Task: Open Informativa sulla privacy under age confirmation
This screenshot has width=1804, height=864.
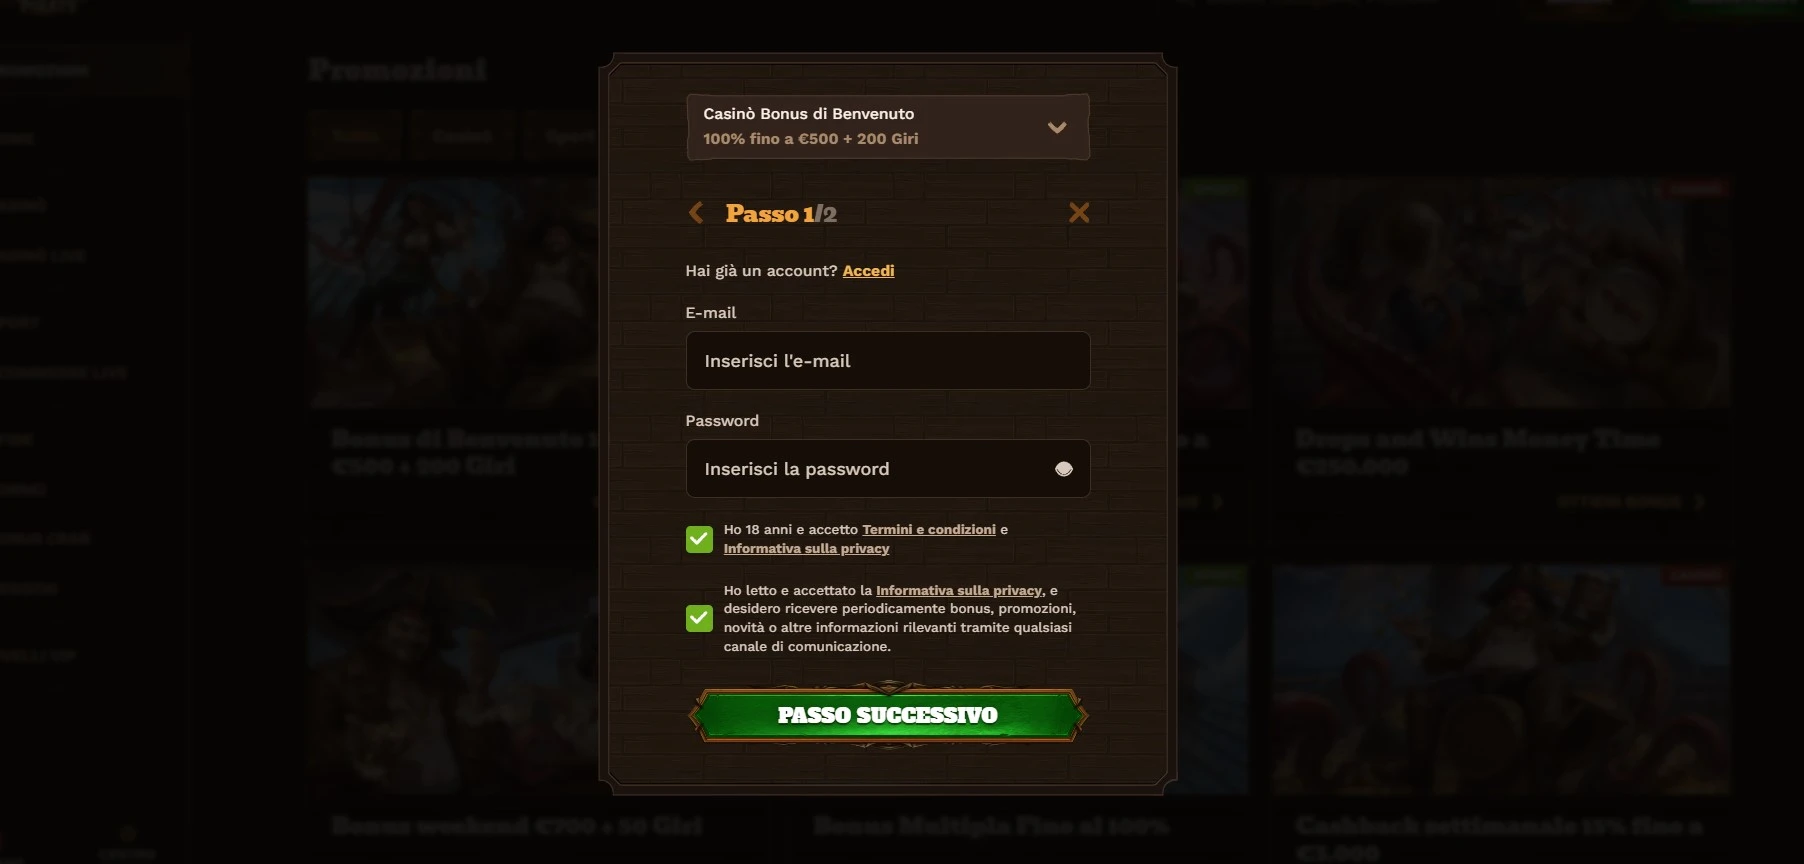Action: [806, 549]
